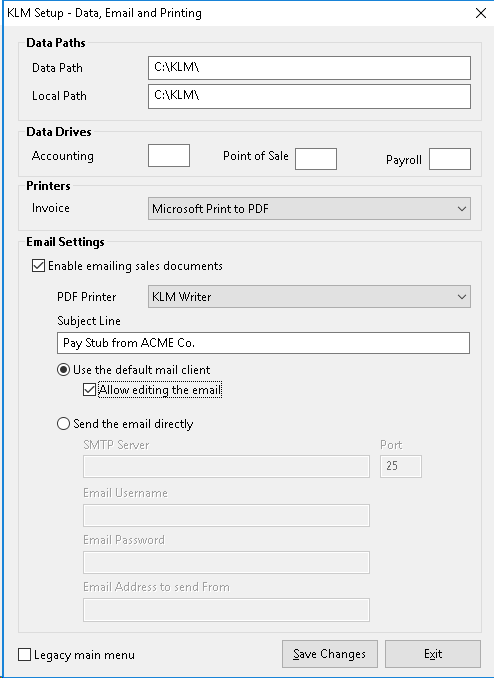Screen dimensions: 494x678
Task: Enable the Legacy main menu checkbox
Action: click(x=25, y=655)
